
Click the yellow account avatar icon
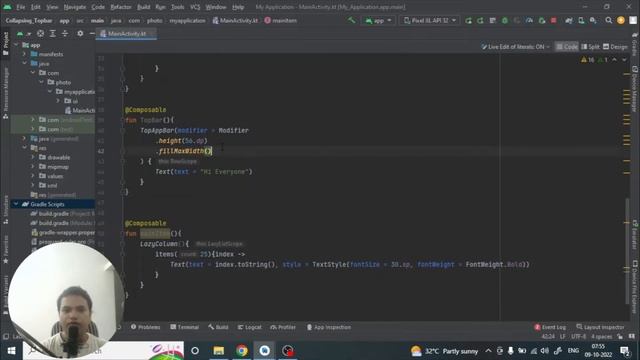click(621, 20)
